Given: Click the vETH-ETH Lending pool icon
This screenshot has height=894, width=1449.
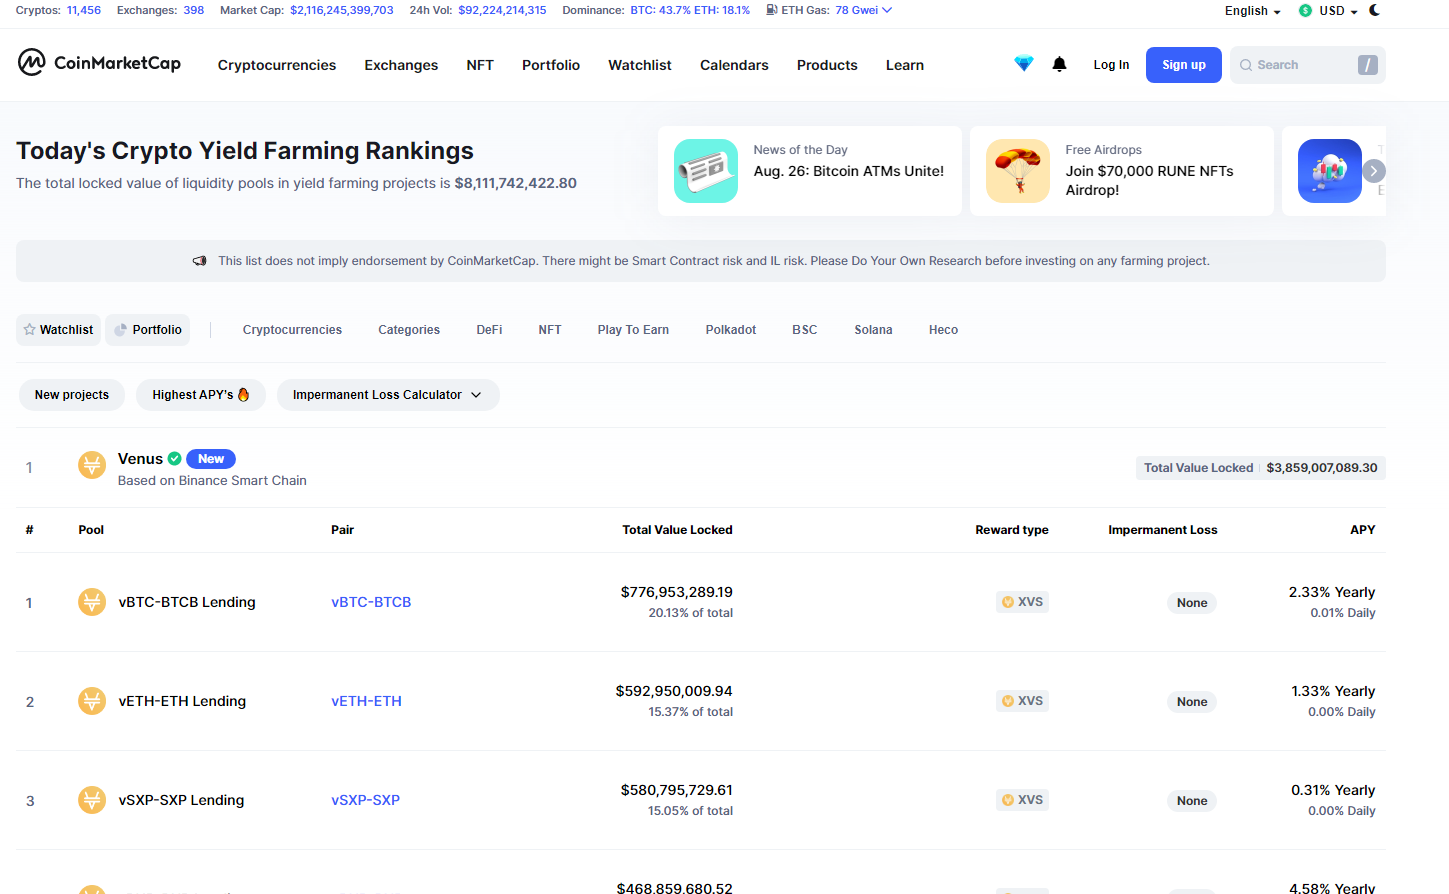Looking at the screenshot, I should (92, 701).
